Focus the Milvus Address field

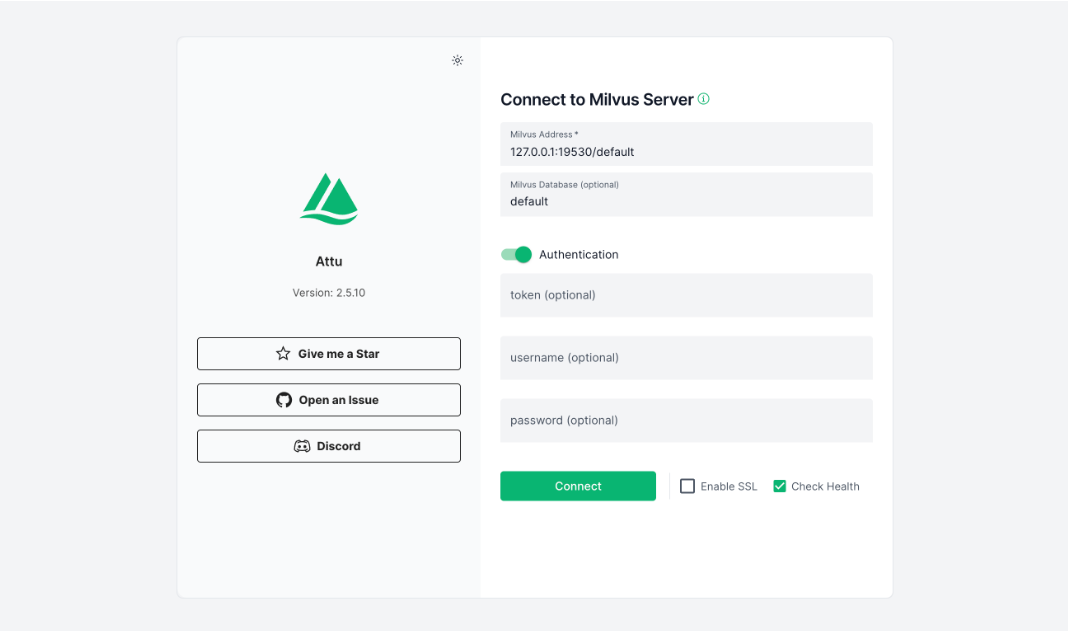click(687, 144)
